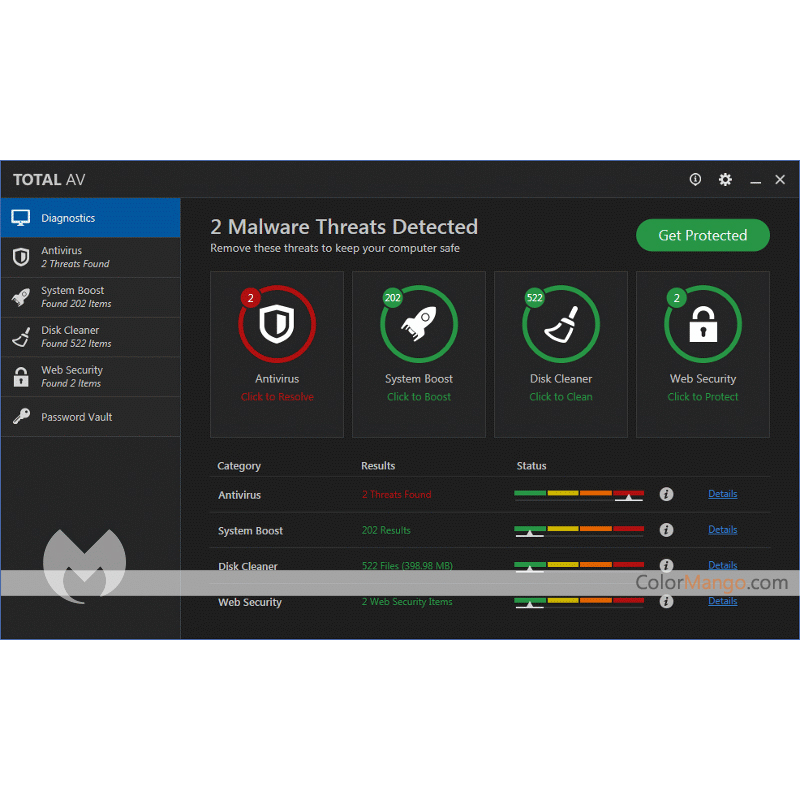Image resolution: width=800 pixels, height=800 pixels.
Task: Click the sidebar Diagnostics monitor icon
Action: [x=20, y=218]
